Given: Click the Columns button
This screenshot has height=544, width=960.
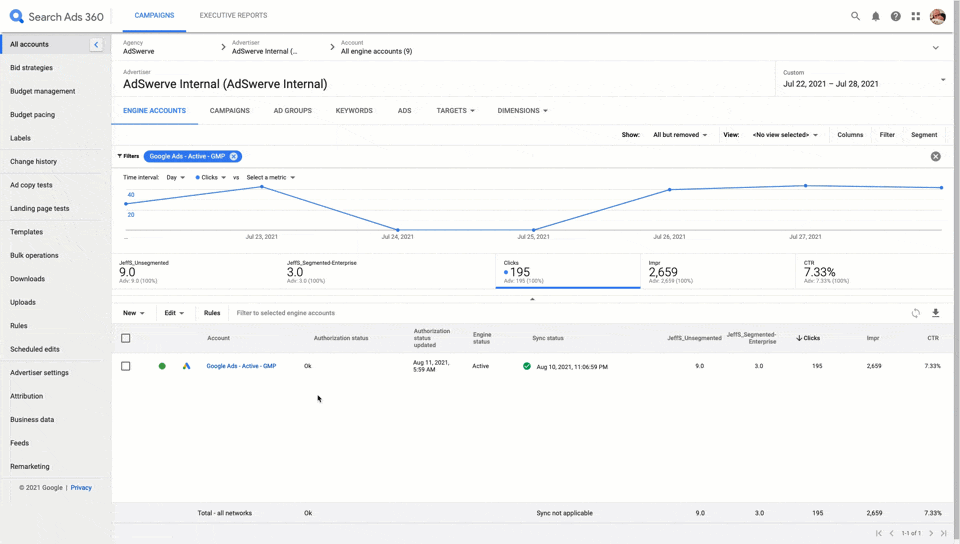Looking at the screenshot, I should point(850,135).
